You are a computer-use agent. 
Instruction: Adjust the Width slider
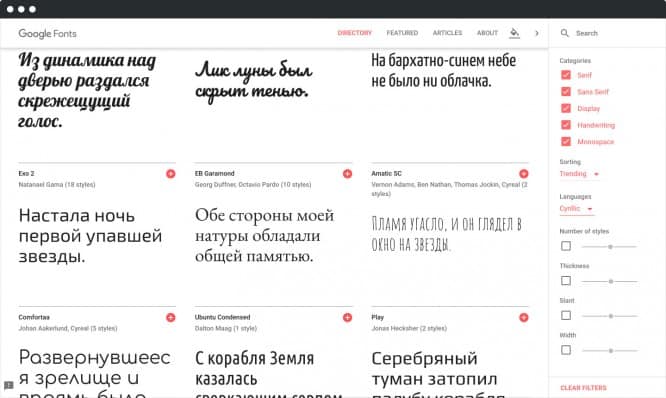(610, 351)
